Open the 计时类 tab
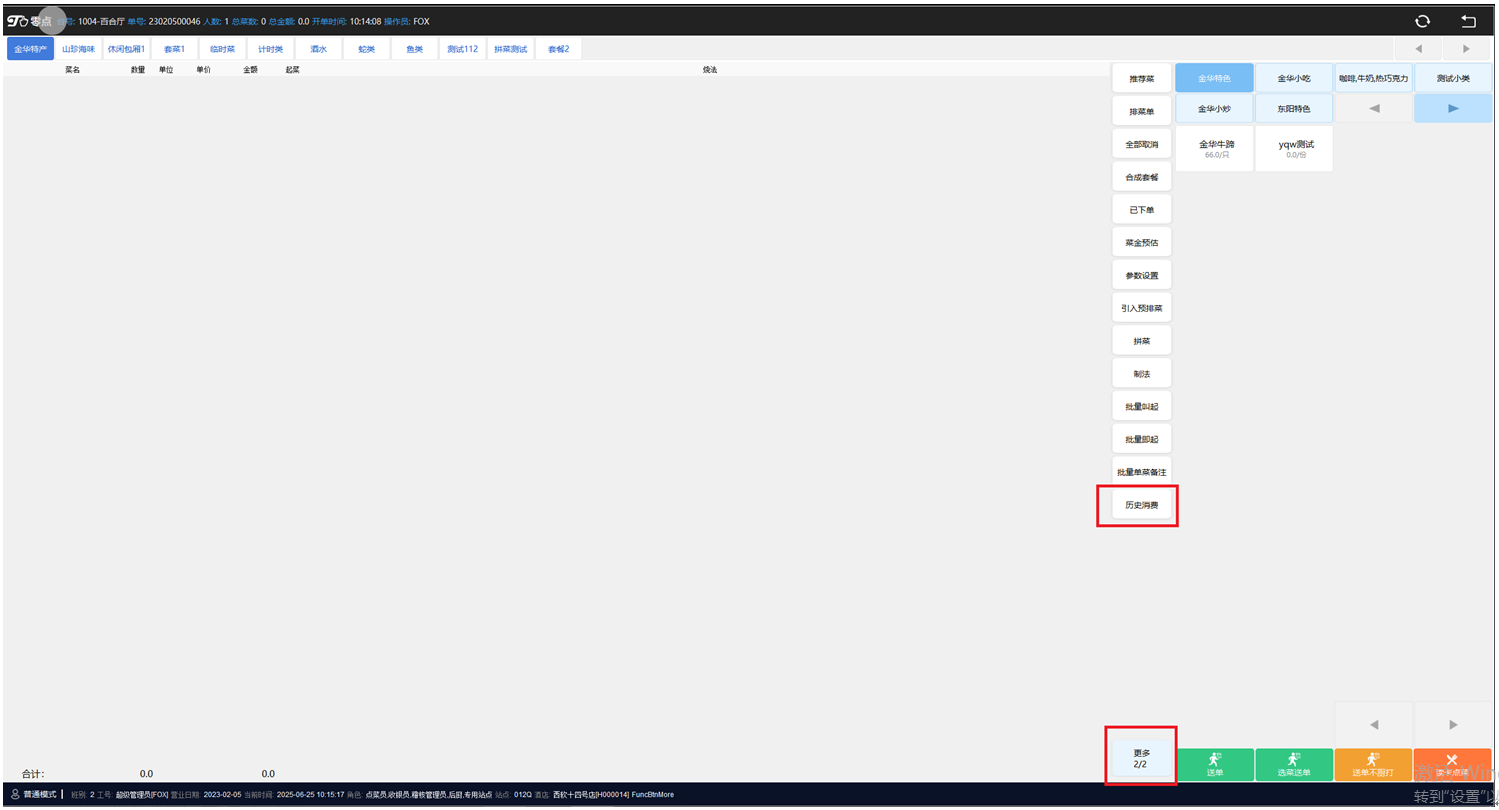This screenshot has width=1499, height=810. pos(271,49)
